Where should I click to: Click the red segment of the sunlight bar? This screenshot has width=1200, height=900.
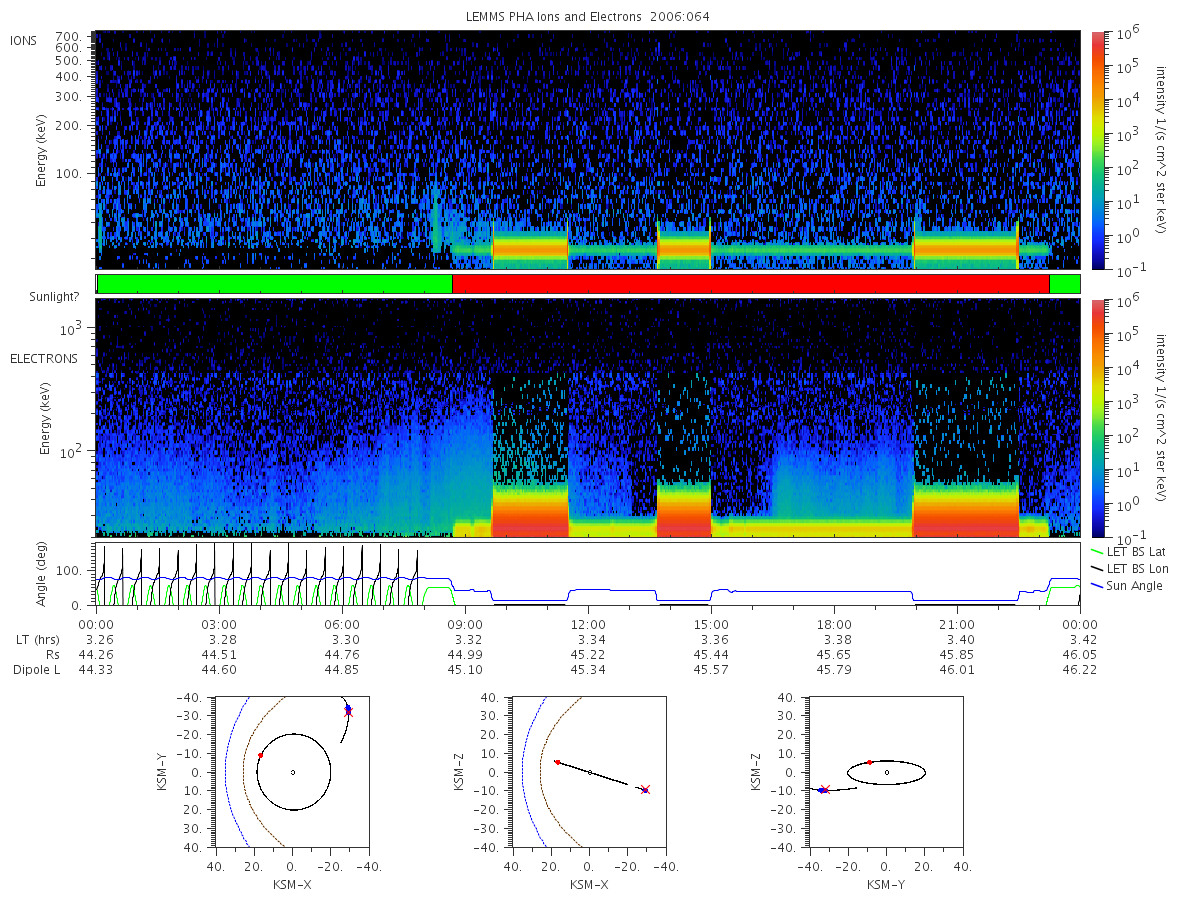coord(751,284)
